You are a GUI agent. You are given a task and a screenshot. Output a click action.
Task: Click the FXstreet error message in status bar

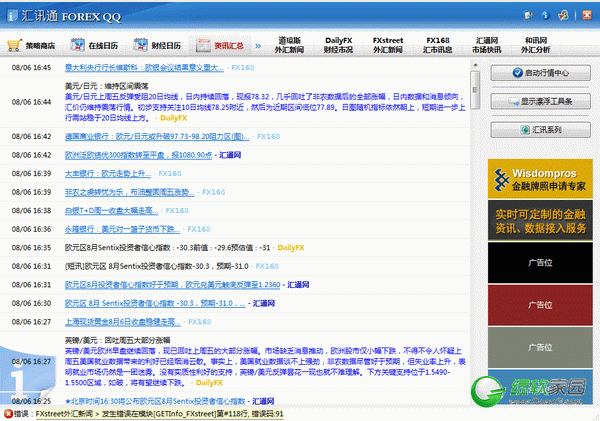pos(160,414)
